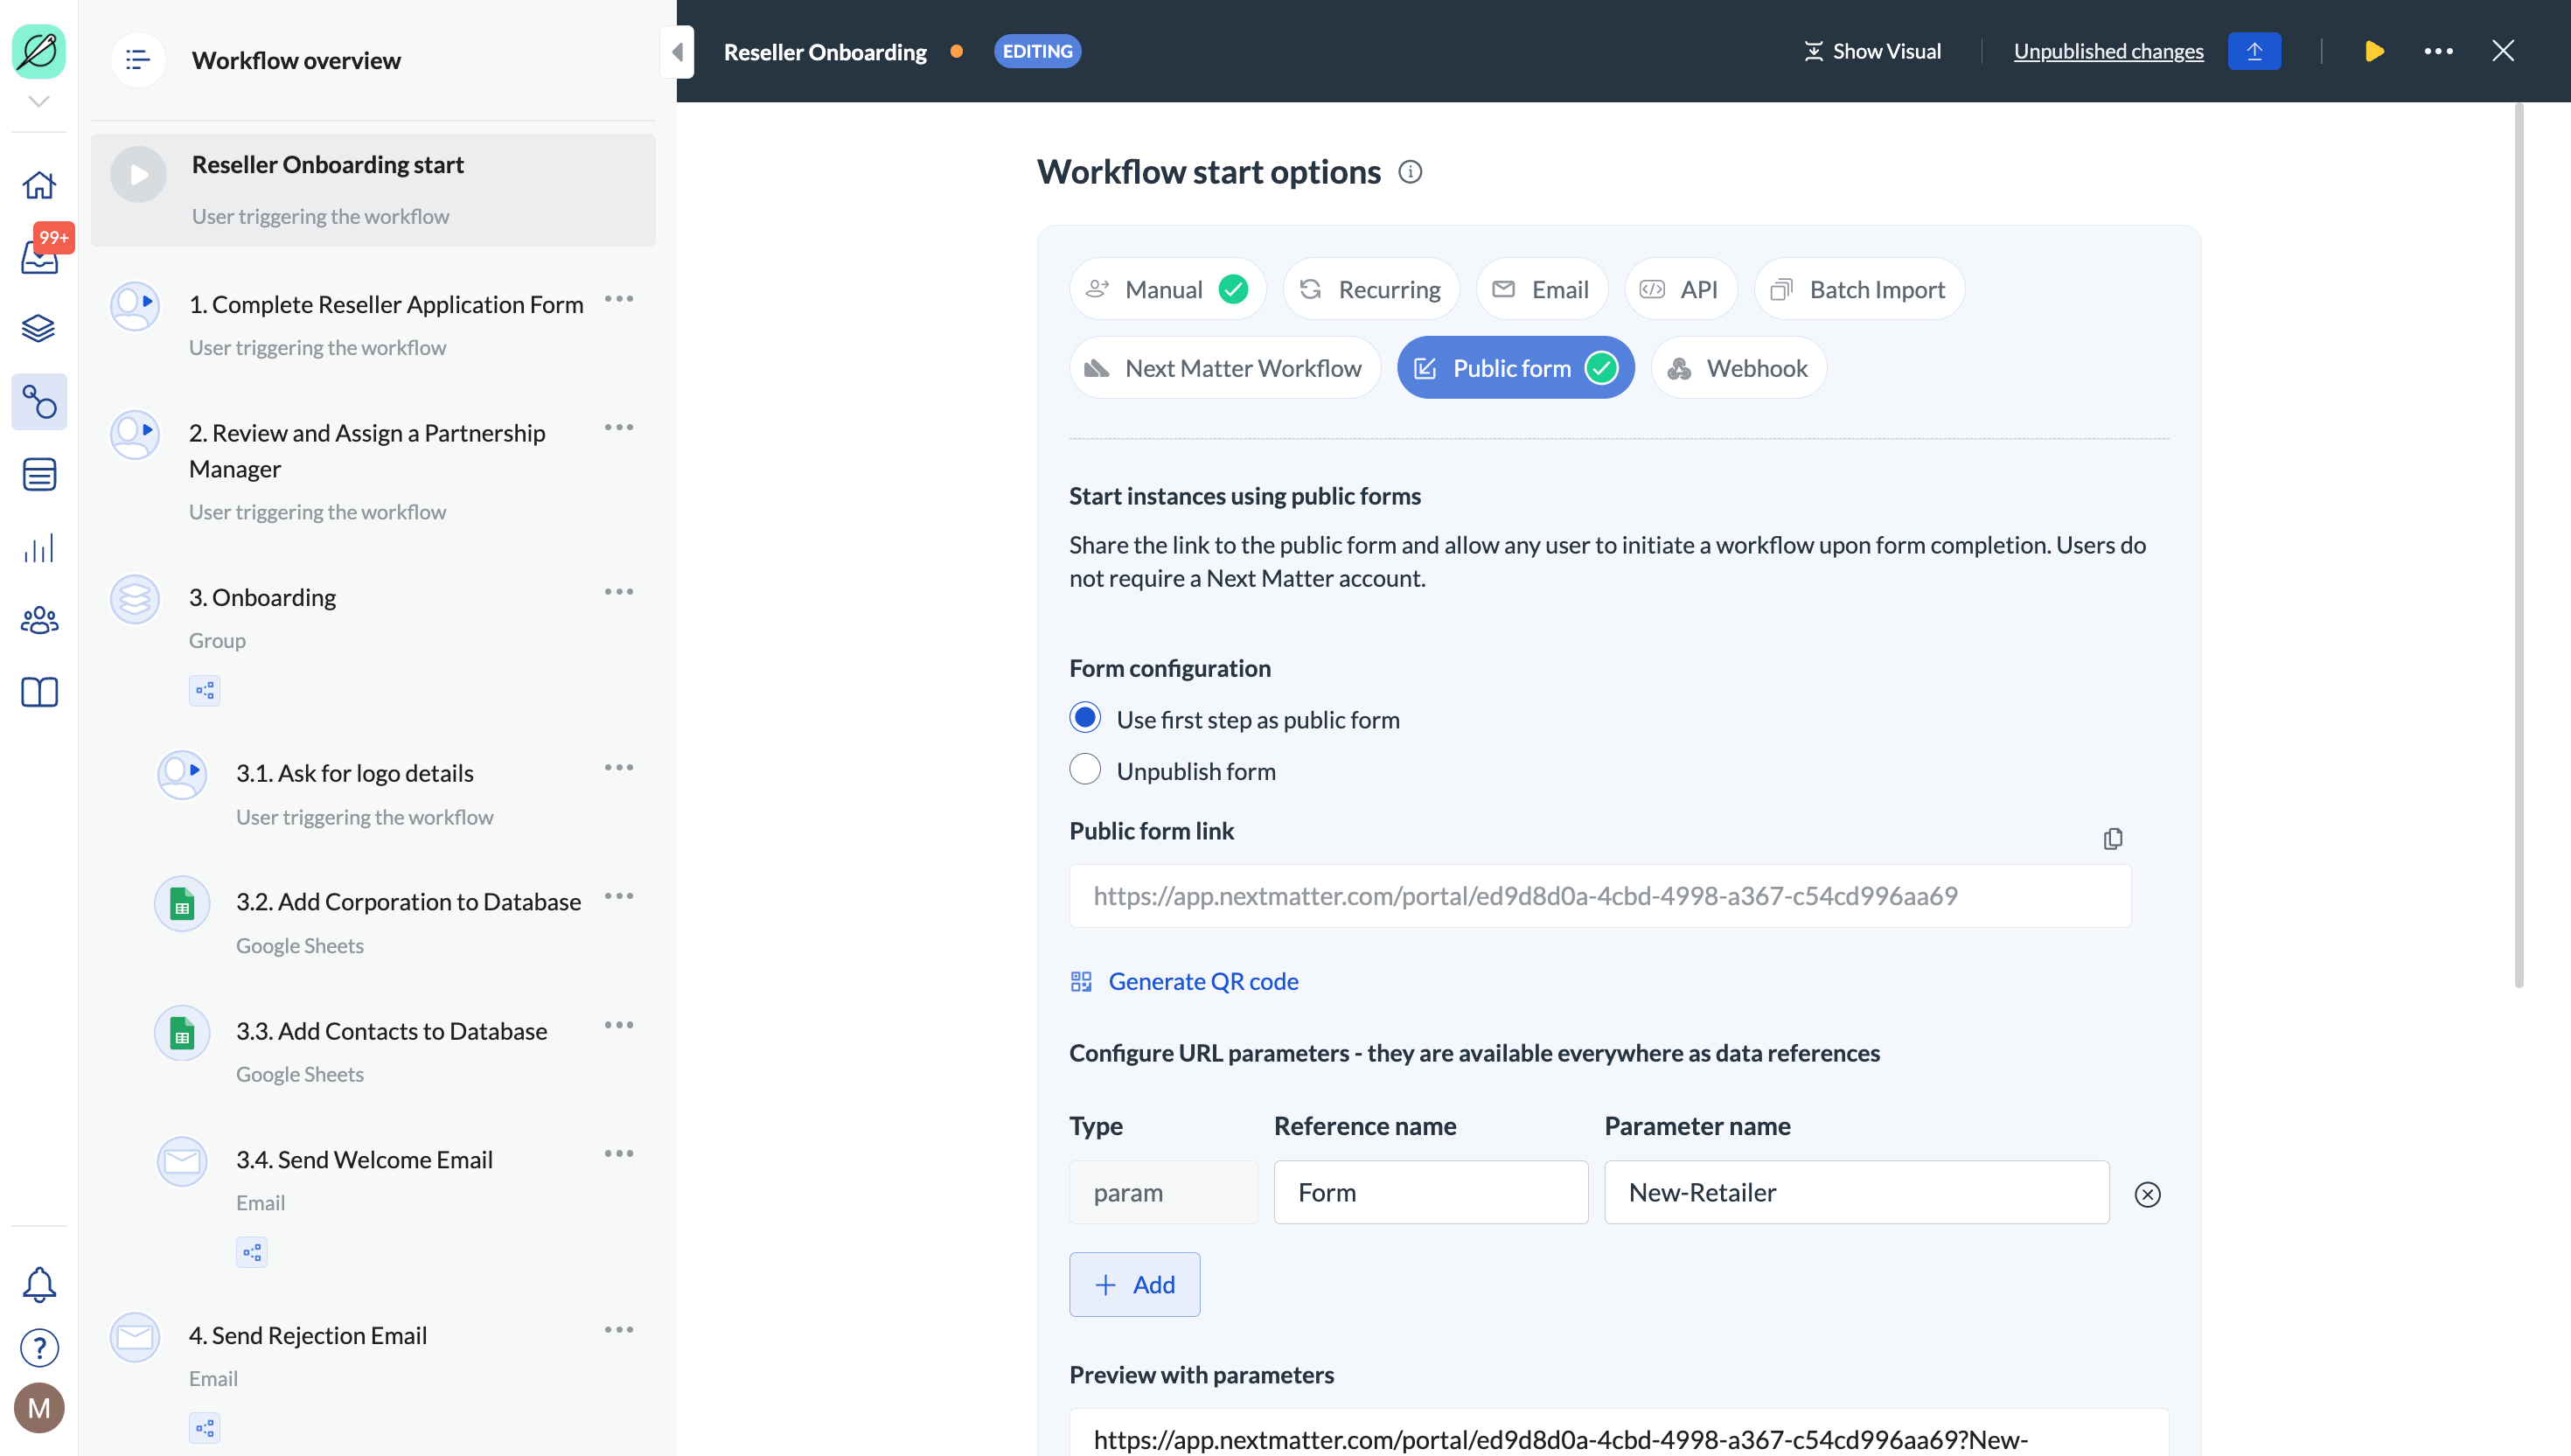Image resolution: width=2571 pixels, height=1456 pixels.
Task: Select the Email start option
Action: coord(1541,290)
